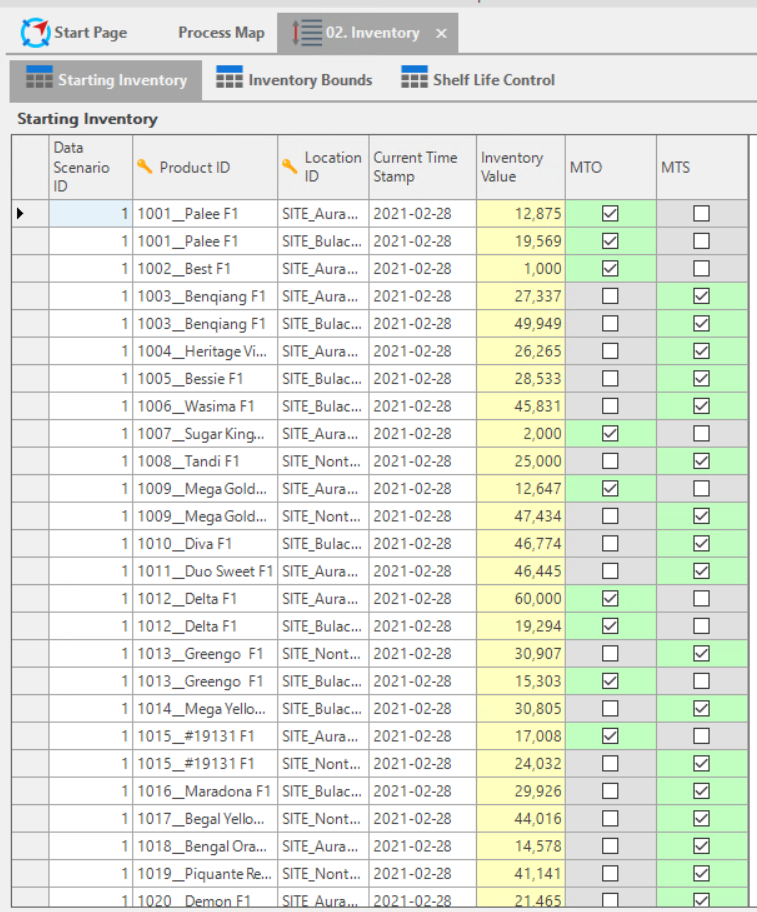Click inventory value 41,141
Viewport: 757px width, 912px height.
click(x=521, y=874)
